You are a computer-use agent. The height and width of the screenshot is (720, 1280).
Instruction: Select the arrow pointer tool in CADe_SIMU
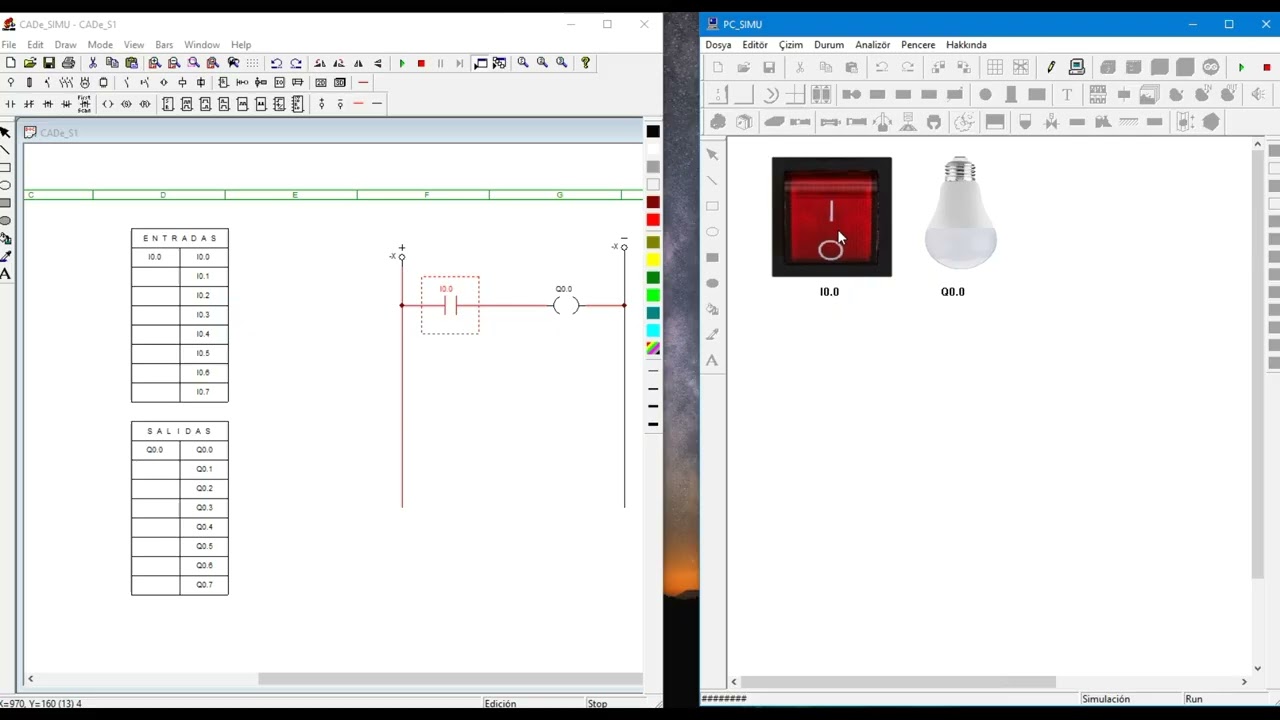[x=5, y=132]
